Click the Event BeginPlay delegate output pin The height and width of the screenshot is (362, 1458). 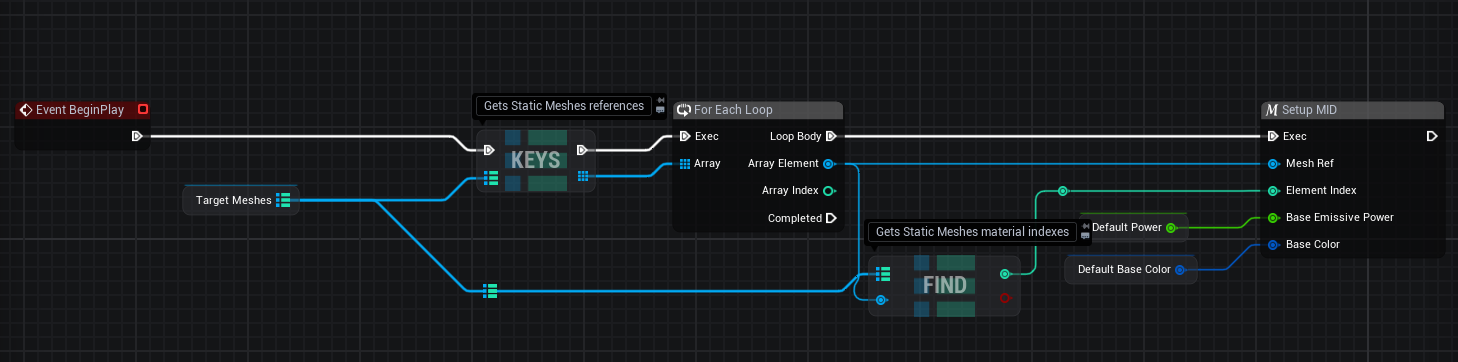(x=143, y=109)
